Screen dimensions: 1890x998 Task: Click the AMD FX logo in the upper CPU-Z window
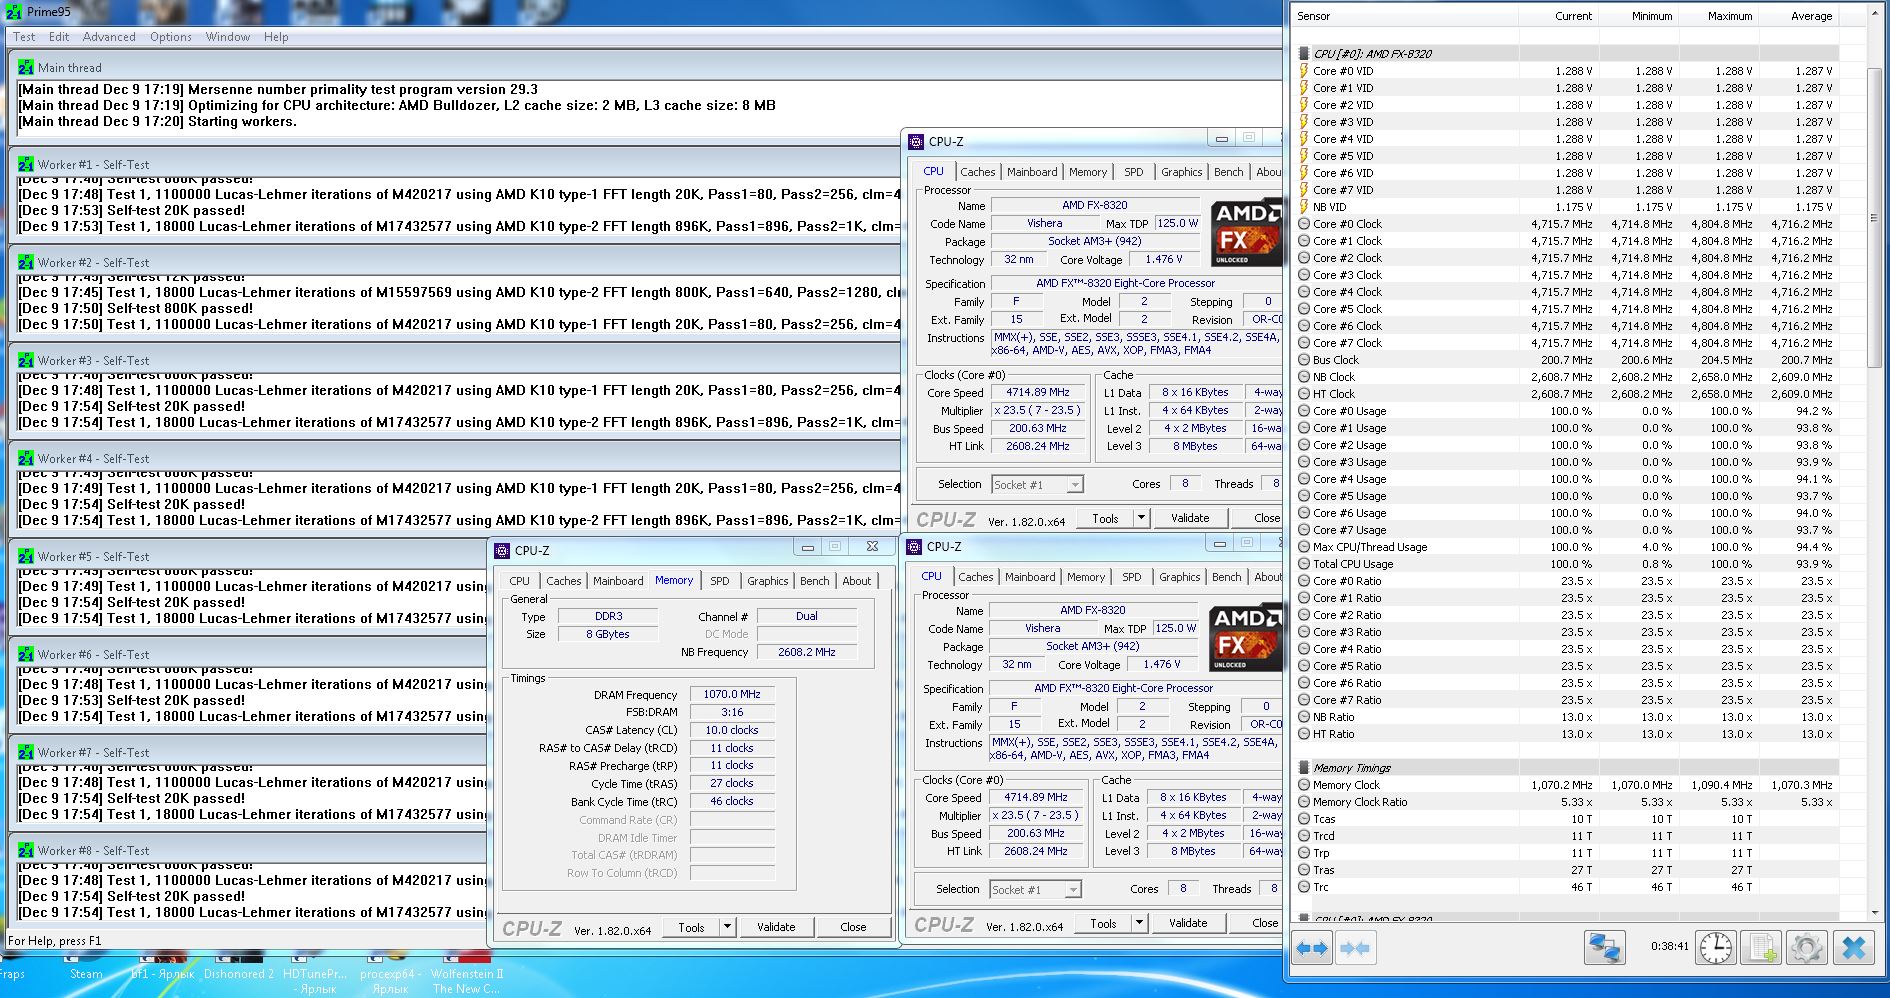1245,234
